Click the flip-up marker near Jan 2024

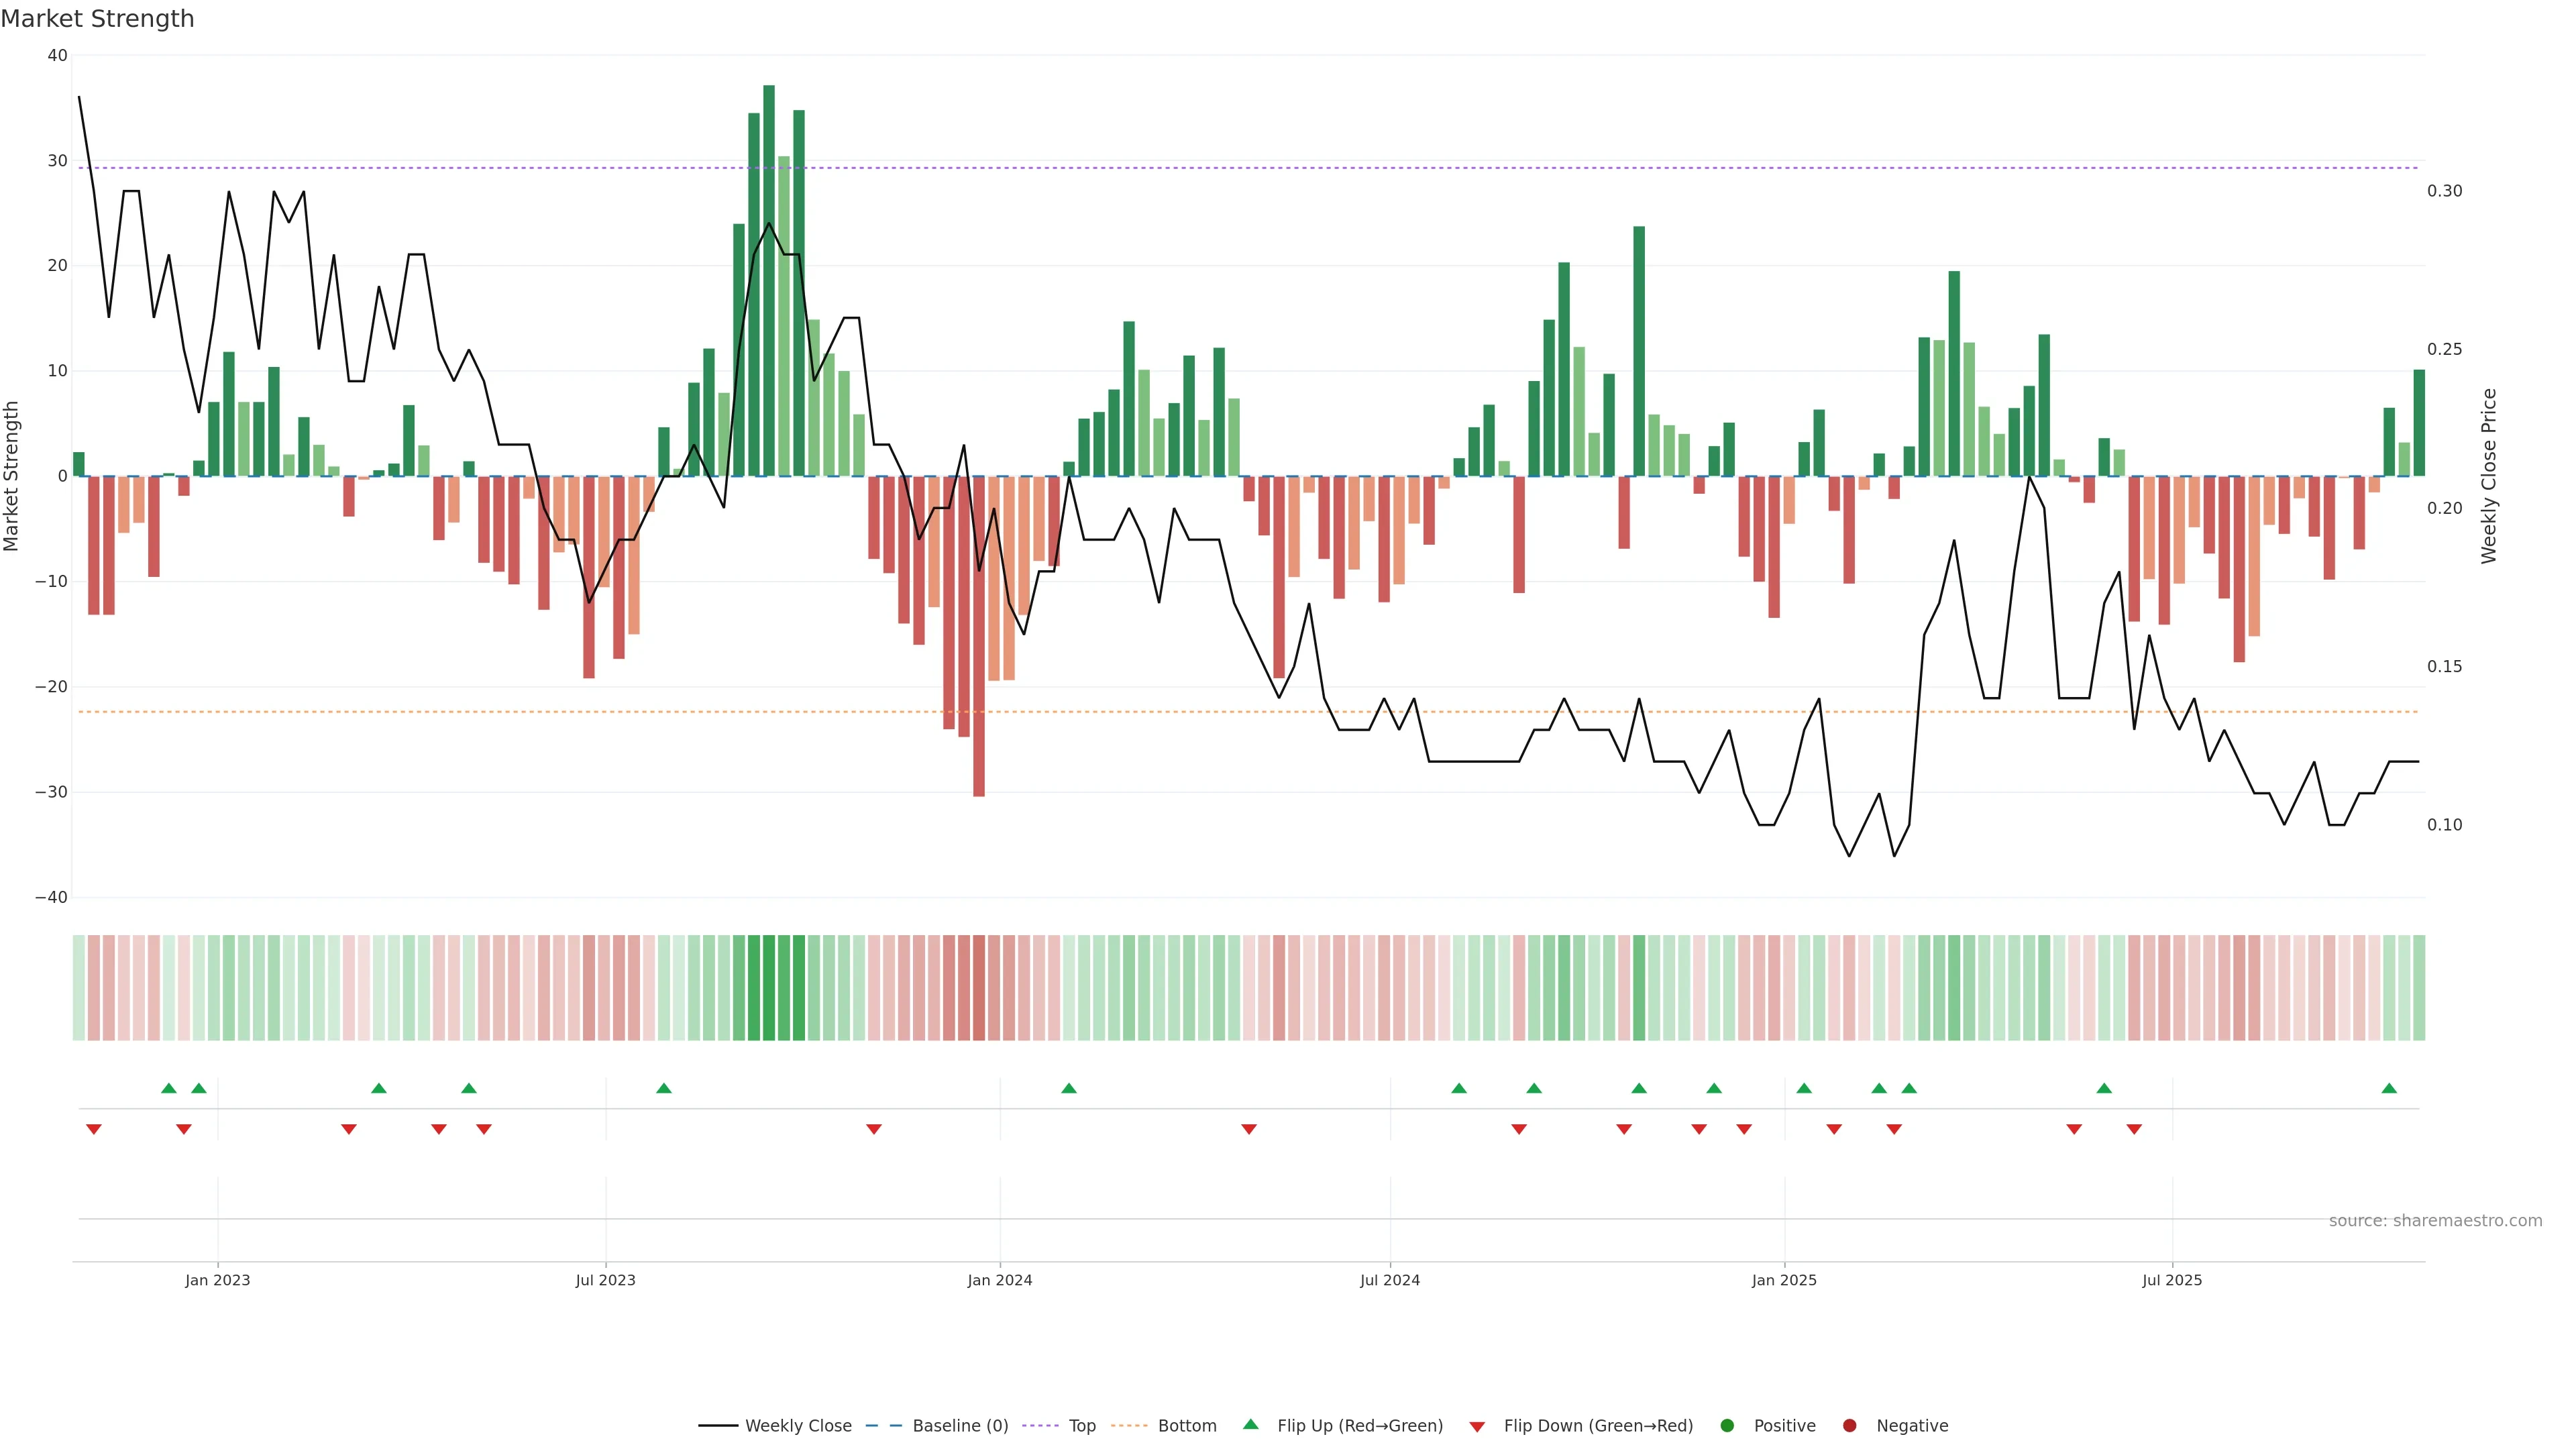click(1069, 1088)
